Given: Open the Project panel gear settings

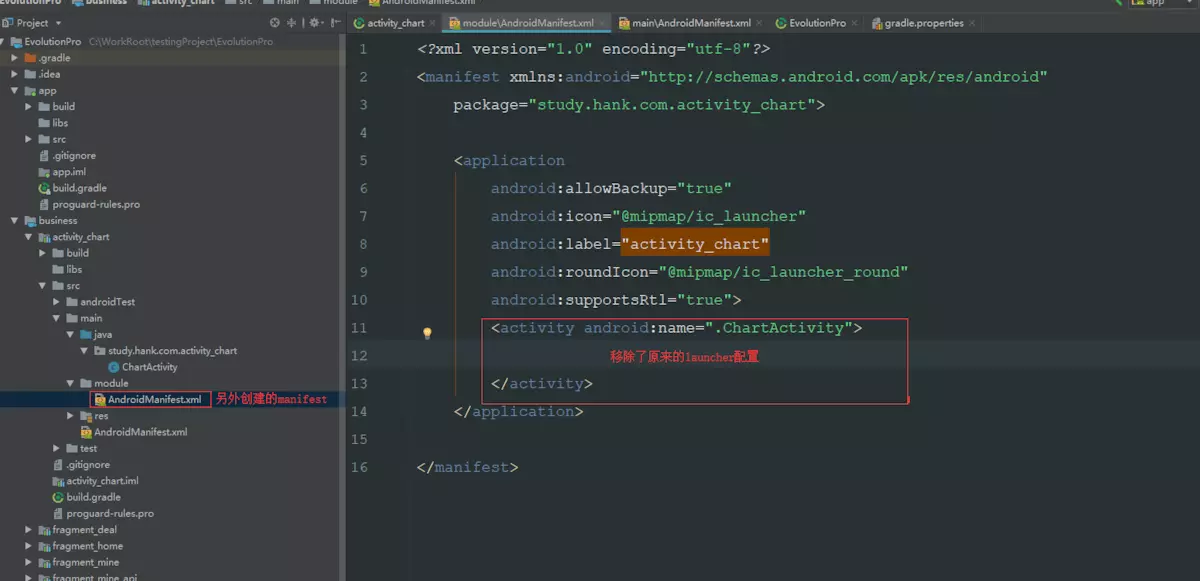Looking at the screenshot, I should click(x=315, y=22).
